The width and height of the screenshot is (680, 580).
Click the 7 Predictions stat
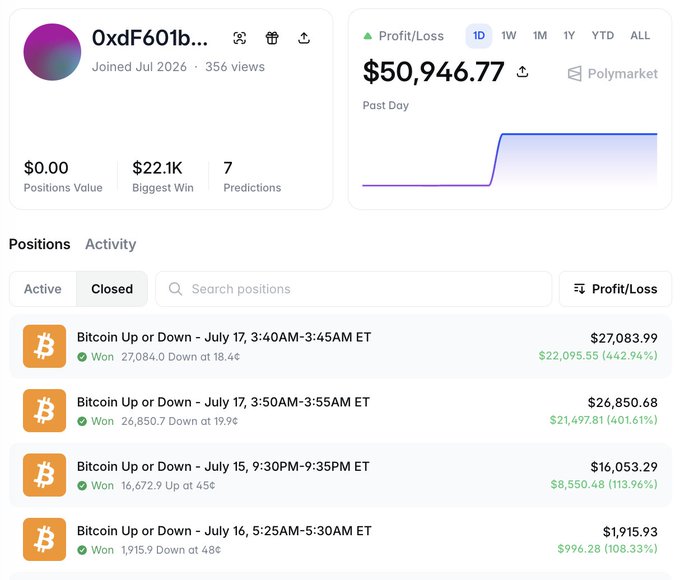point(252,176)
